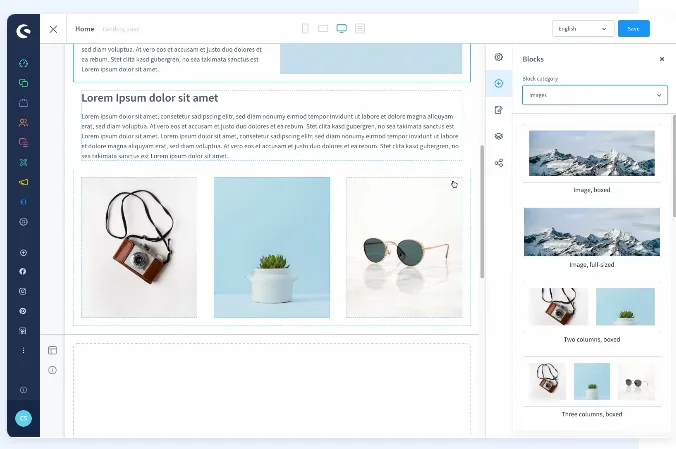Open the layers navigator icon in right toolbar
Viewport: 676px width, 449px height.
pos(499,136)
